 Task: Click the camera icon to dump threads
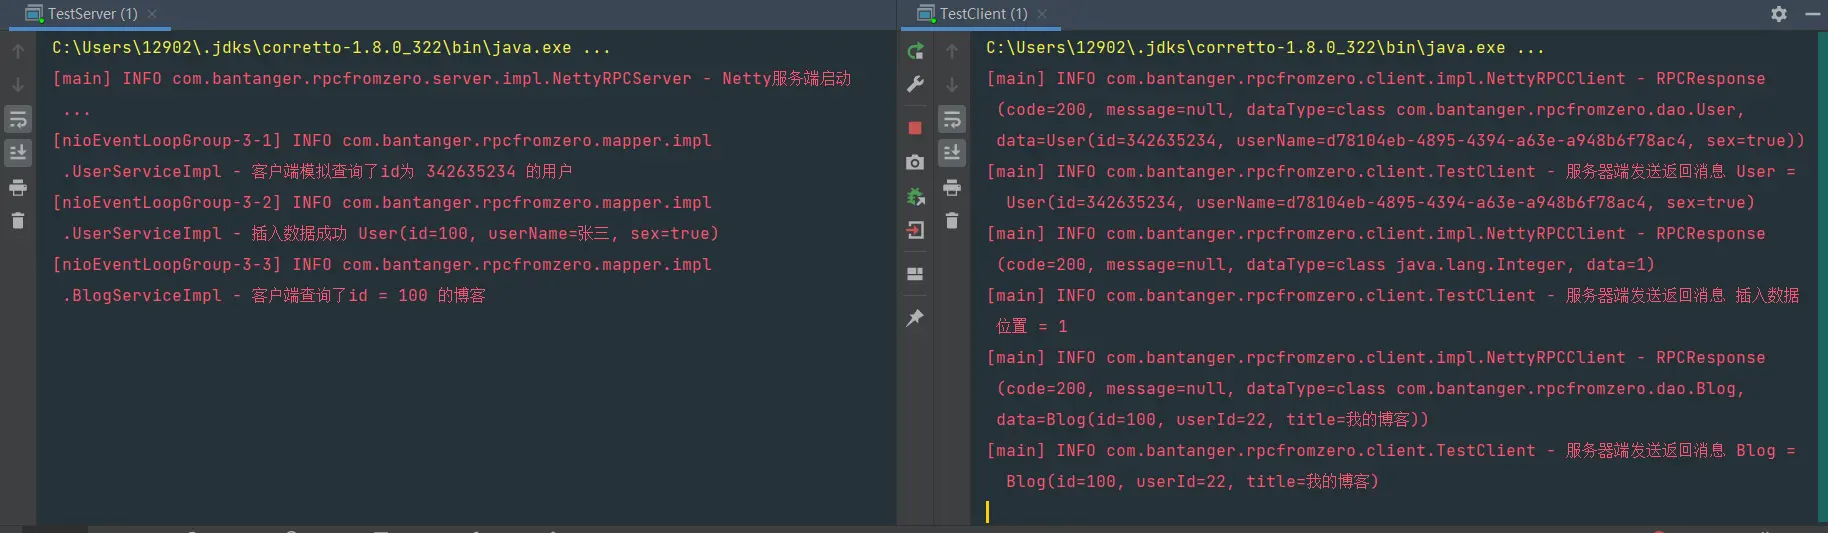pos(915,162)
